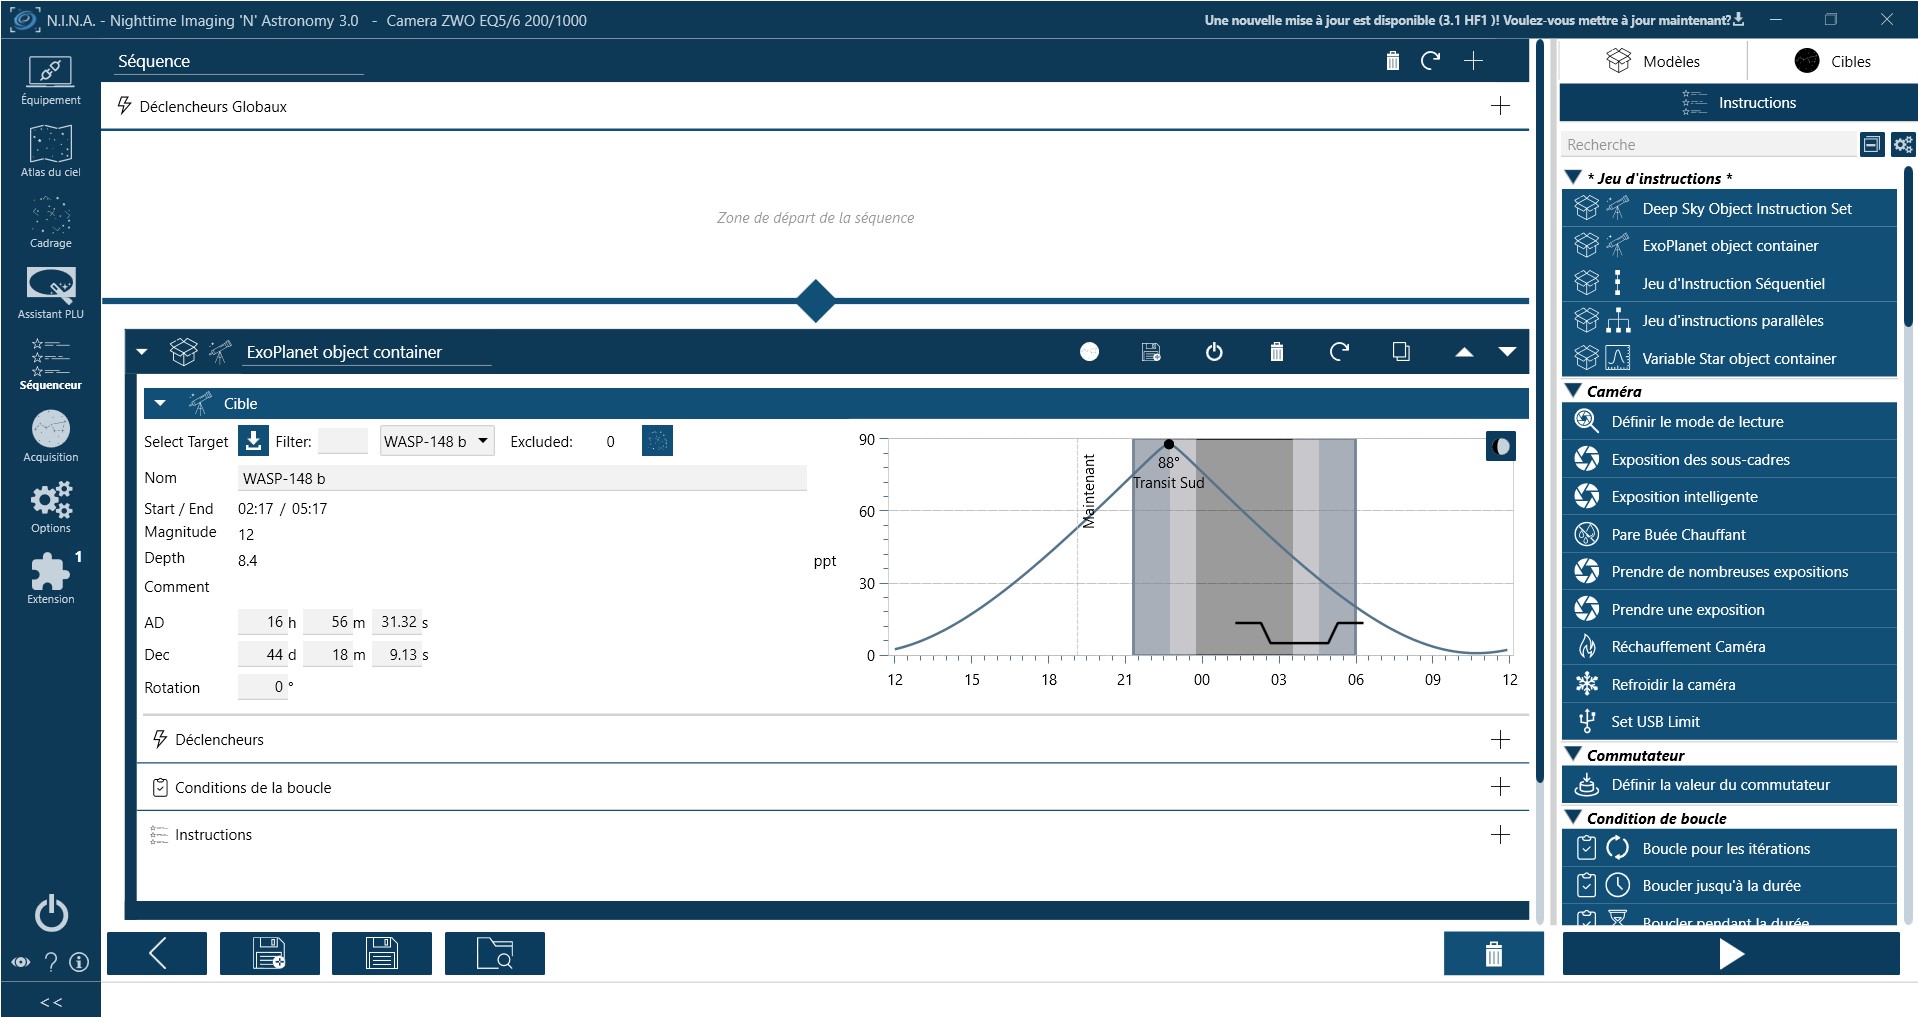
Task: Start the sequence with play button
Action: (x=1730, y=954)
